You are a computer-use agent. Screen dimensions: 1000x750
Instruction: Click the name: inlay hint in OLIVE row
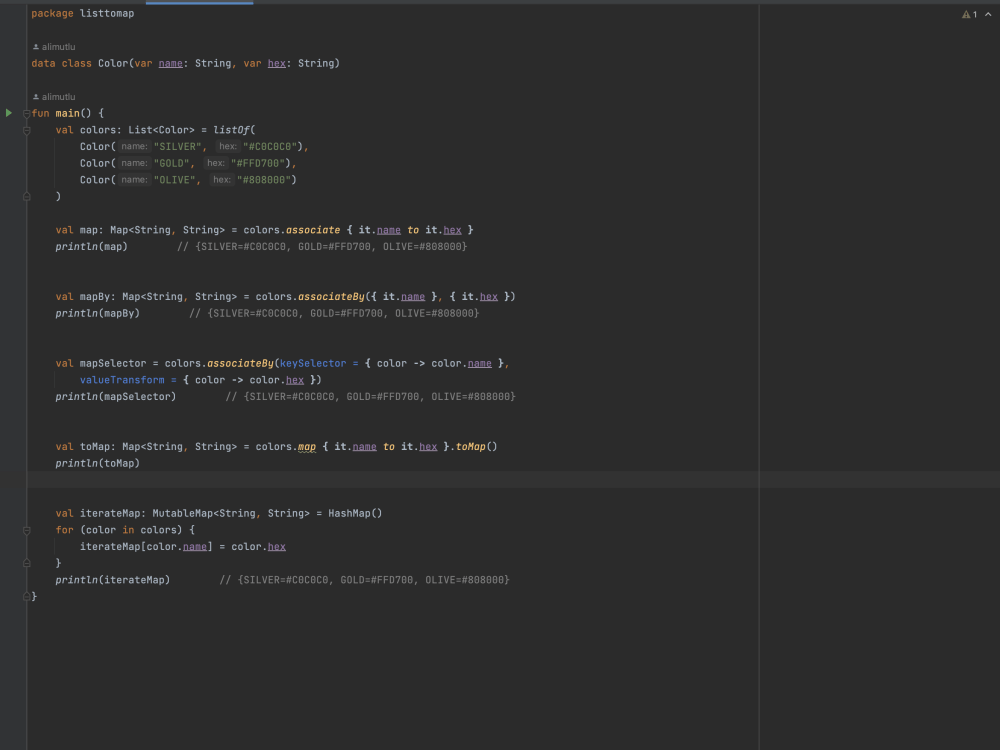pos(134,180)
